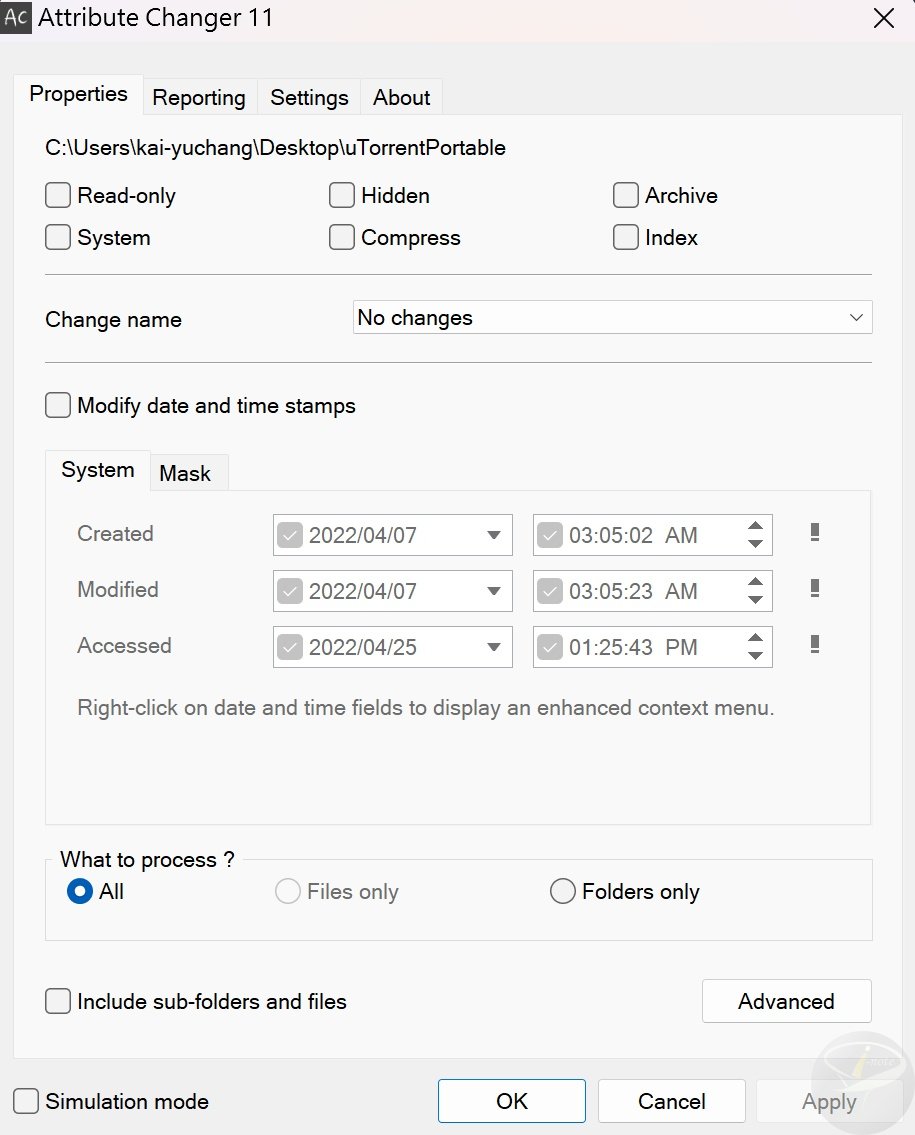Click the exclamation icon beside Modified date
This screenshot has height=1135, width=915.
[x=814, y=590]
